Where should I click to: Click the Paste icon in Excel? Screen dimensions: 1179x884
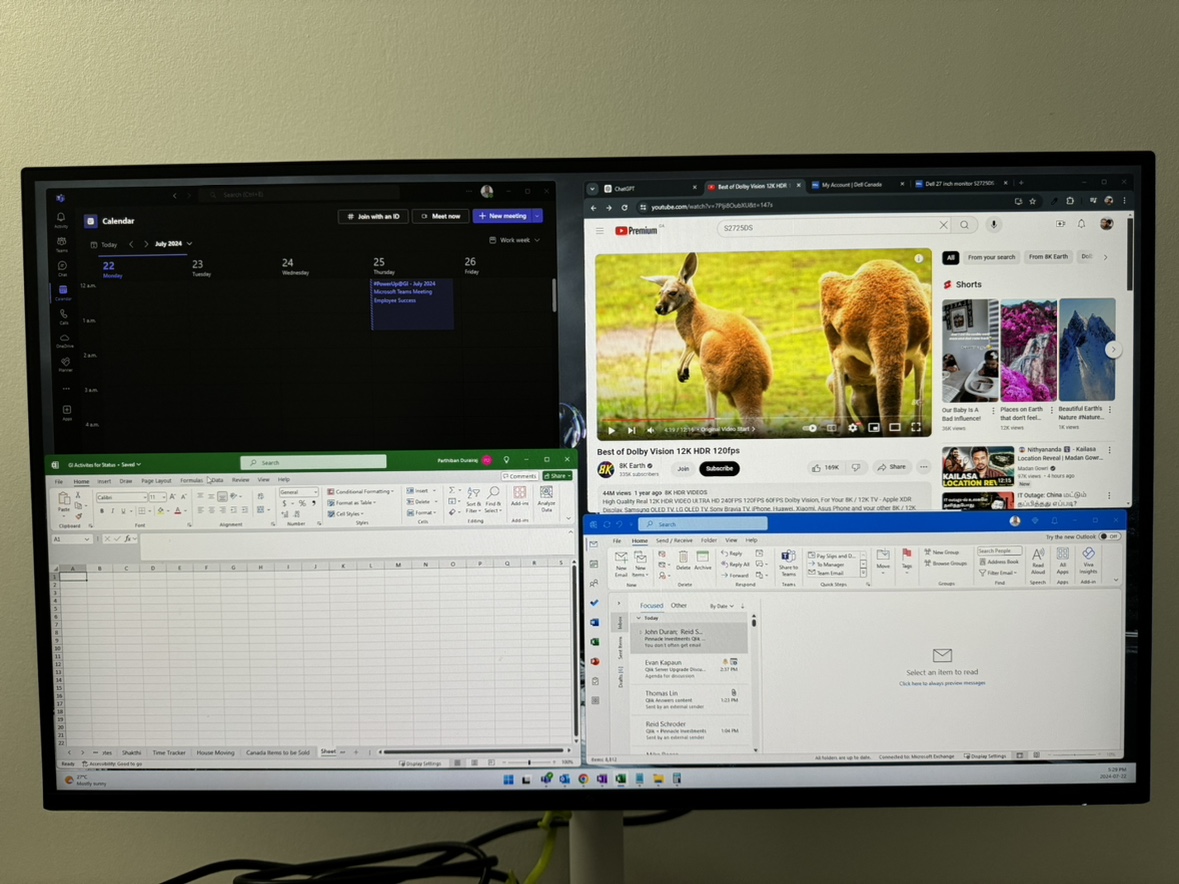[64, 501]
